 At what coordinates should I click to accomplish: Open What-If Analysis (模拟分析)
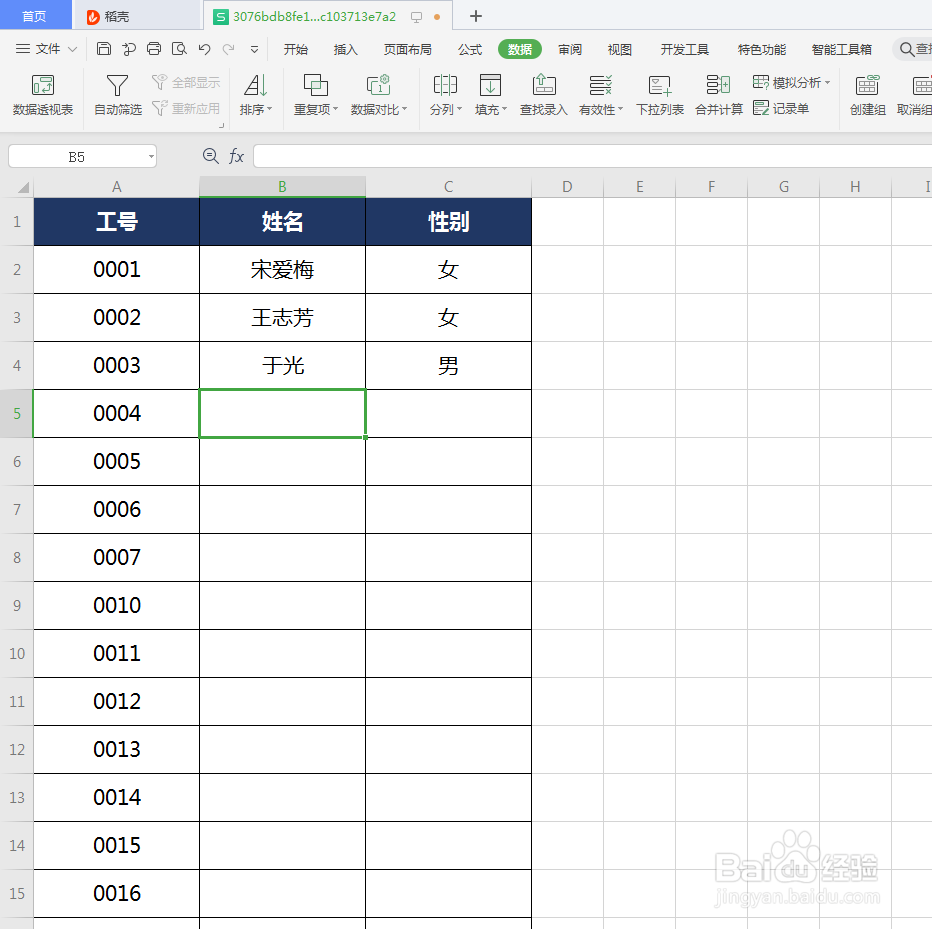(791, 82)
